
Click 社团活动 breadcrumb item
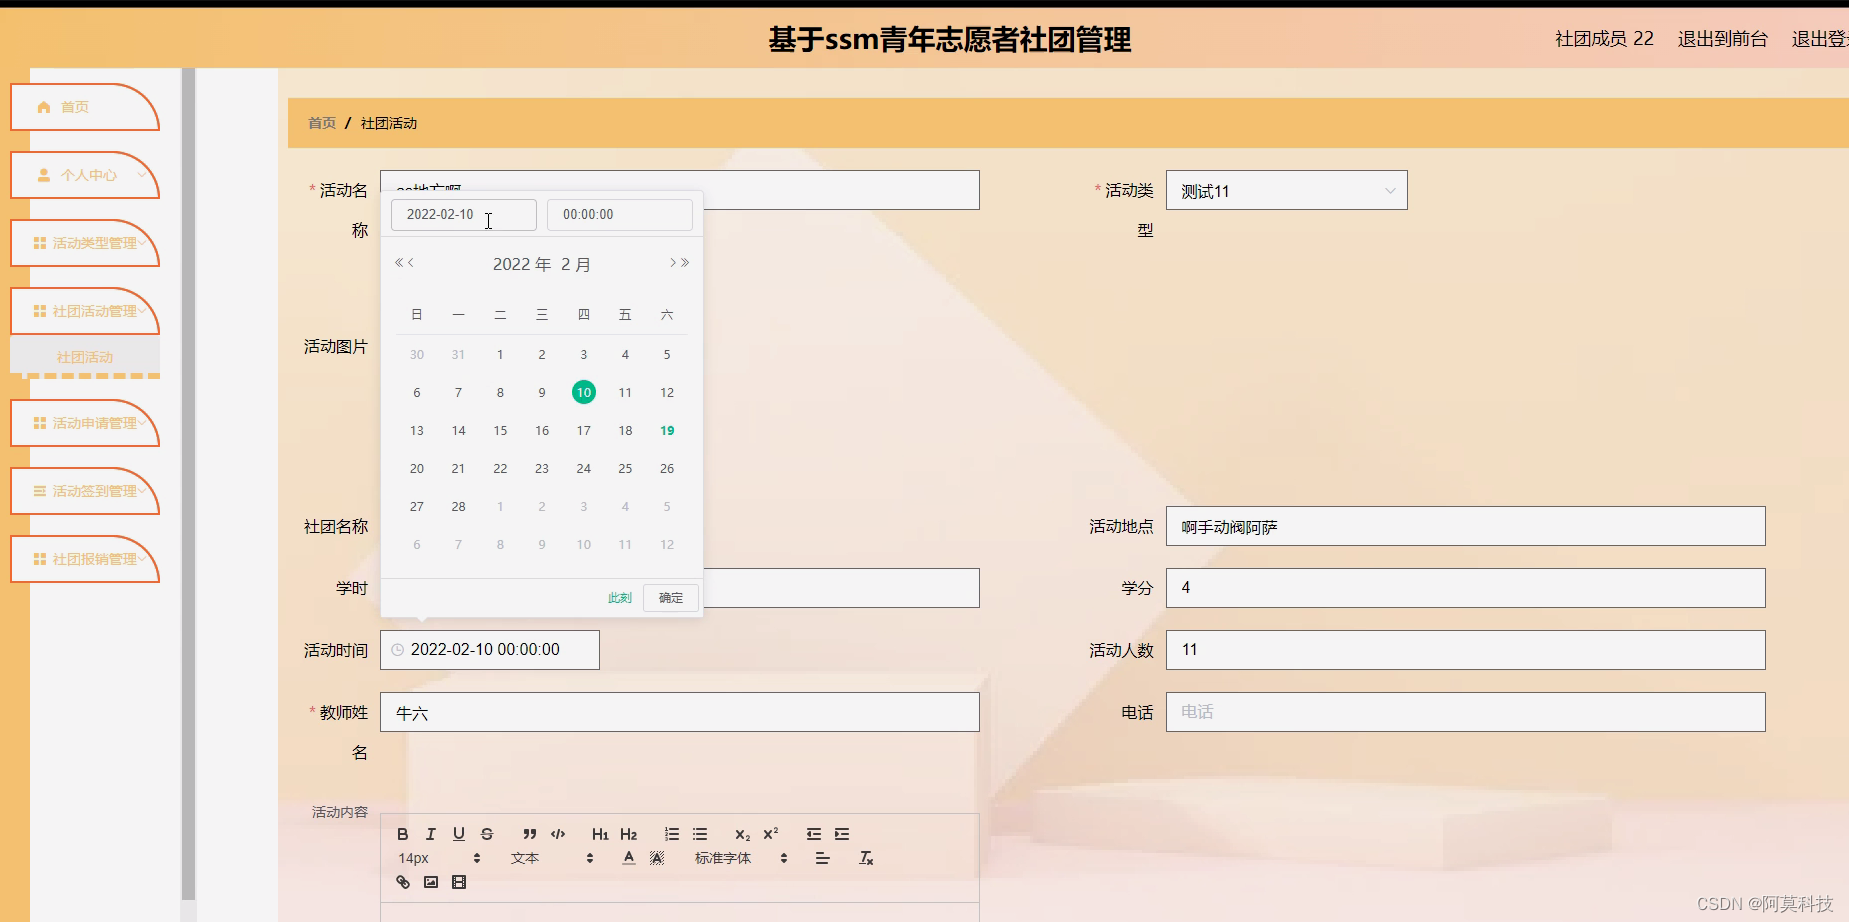[389, 123]
